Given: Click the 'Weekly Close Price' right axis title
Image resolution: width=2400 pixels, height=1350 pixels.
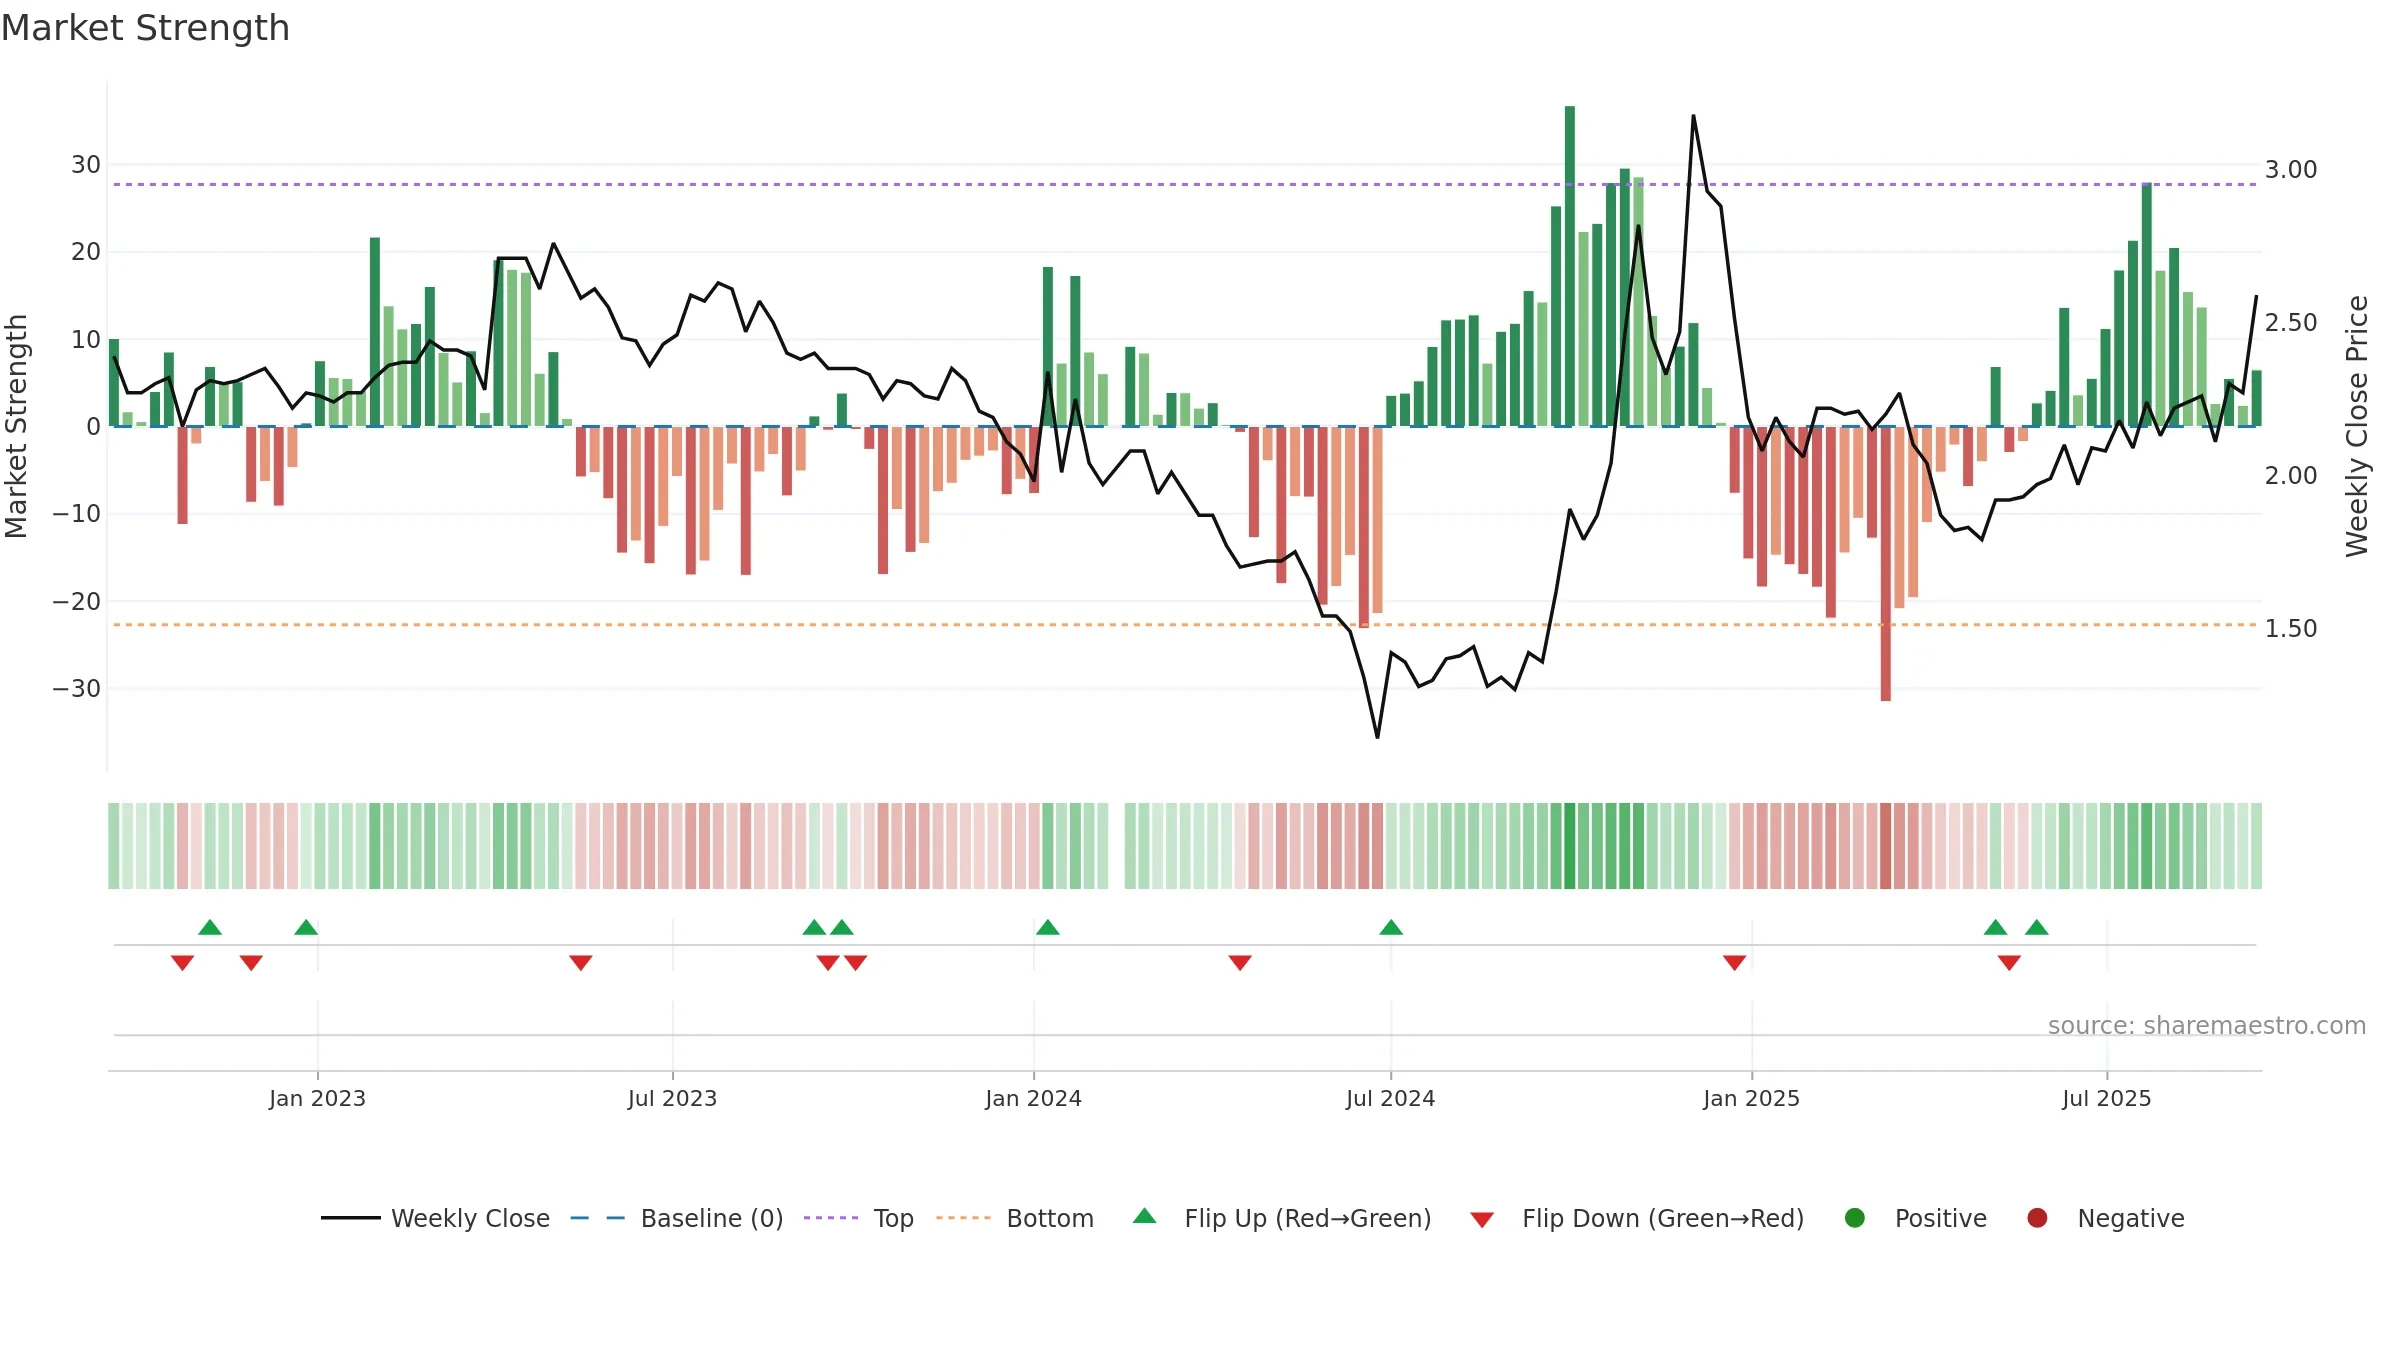Looking at the screenshot, I should (2357, 426).
